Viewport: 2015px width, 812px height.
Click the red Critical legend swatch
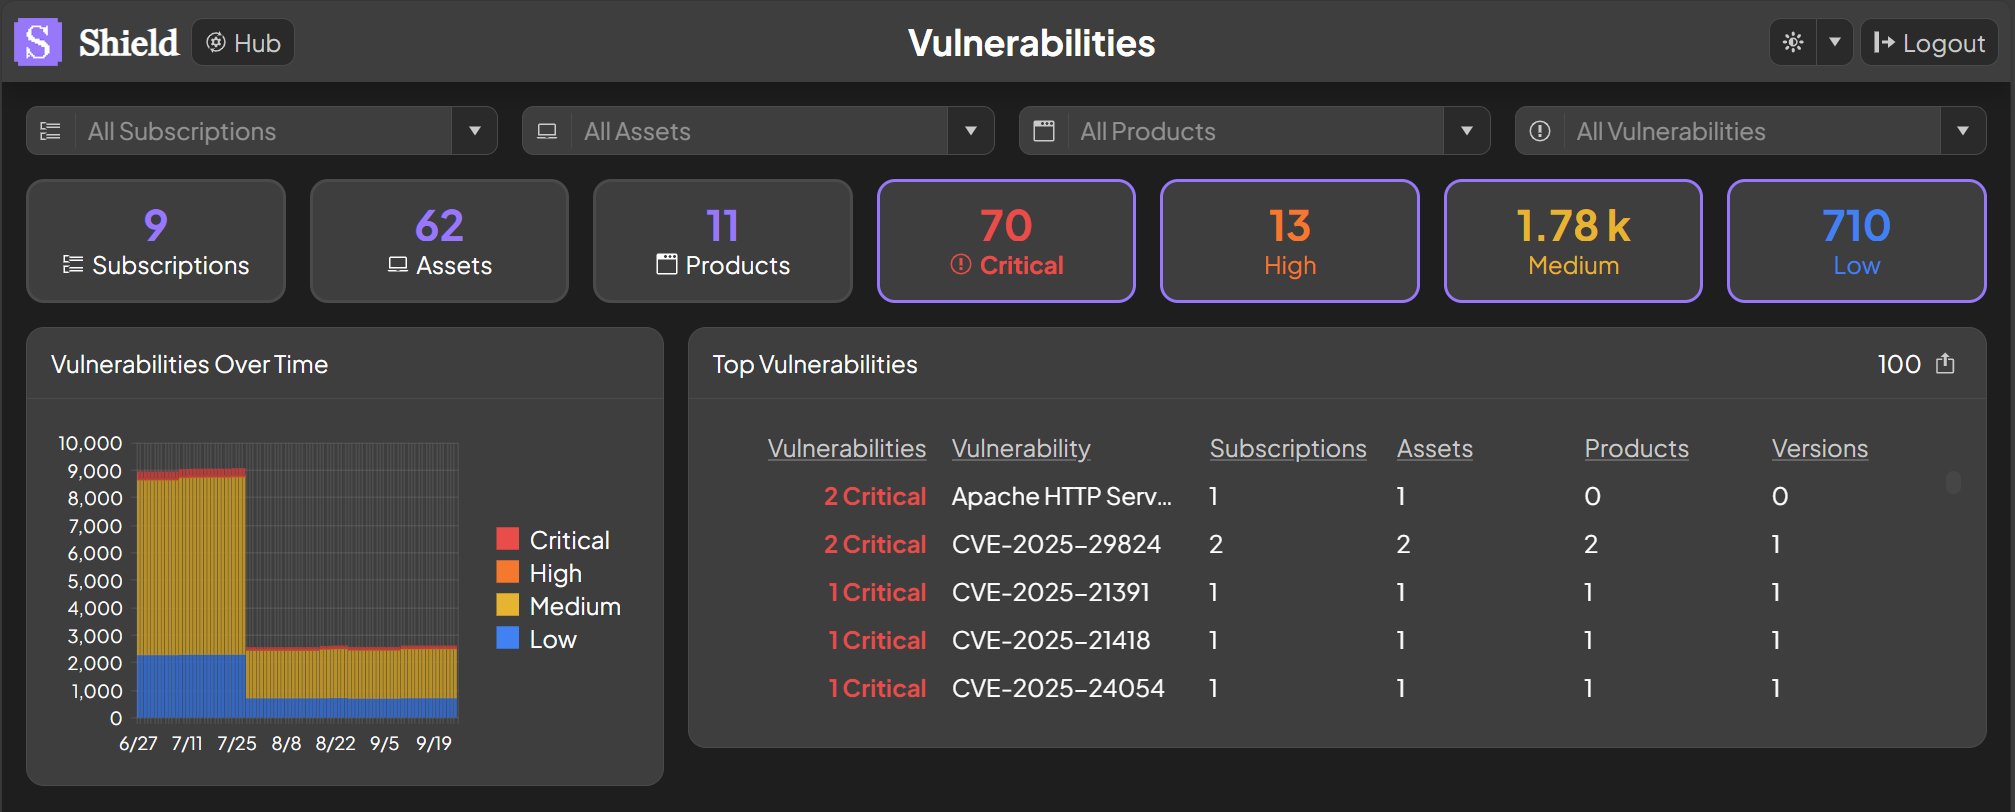tap(508, 539)
